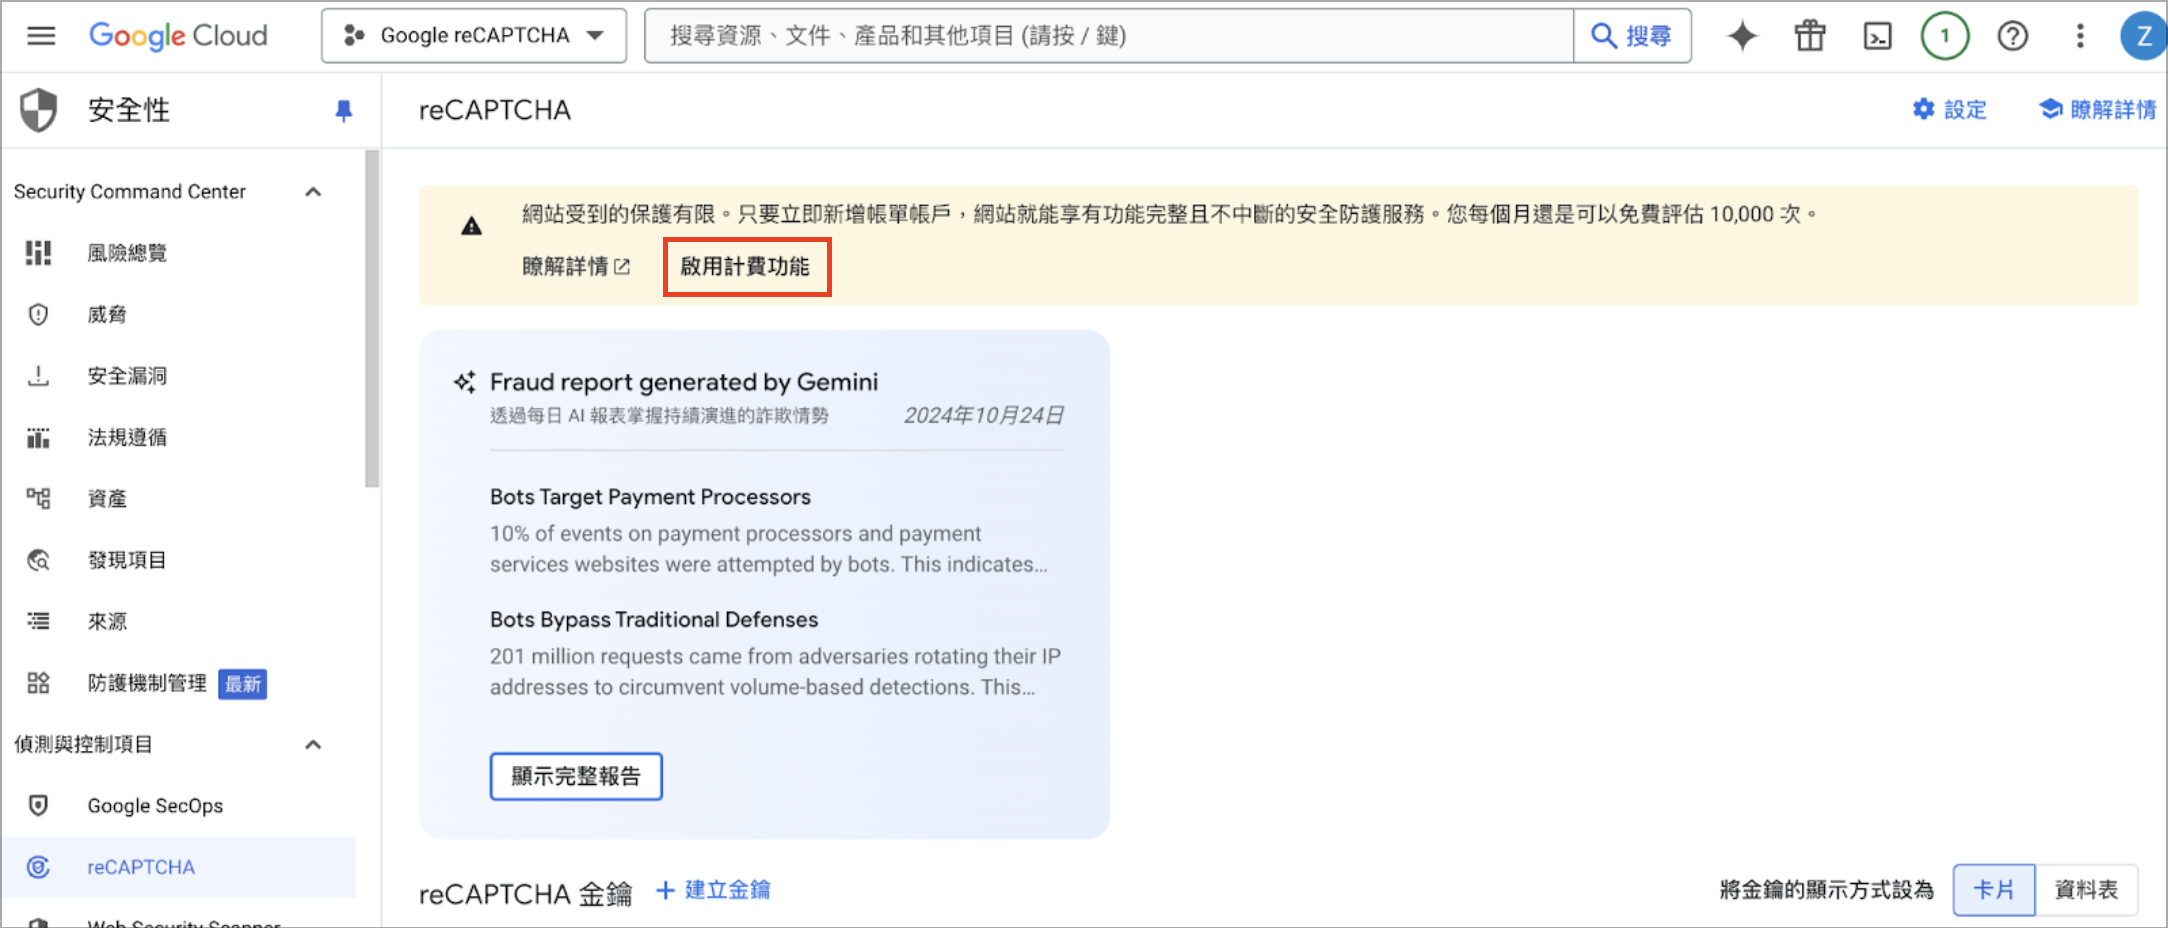2168x928 pixels.
Task: Click the 建立金鑰 create key link
Action: (x=713, y=890)
